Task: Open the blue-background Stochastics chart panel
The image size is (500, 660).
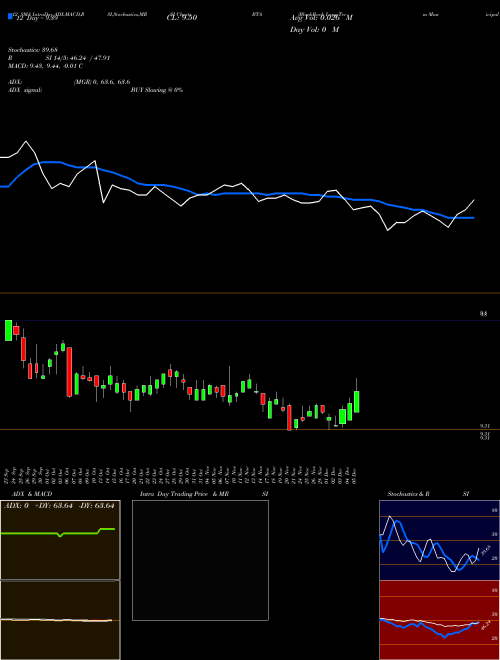Action: [x=439, y=540]
